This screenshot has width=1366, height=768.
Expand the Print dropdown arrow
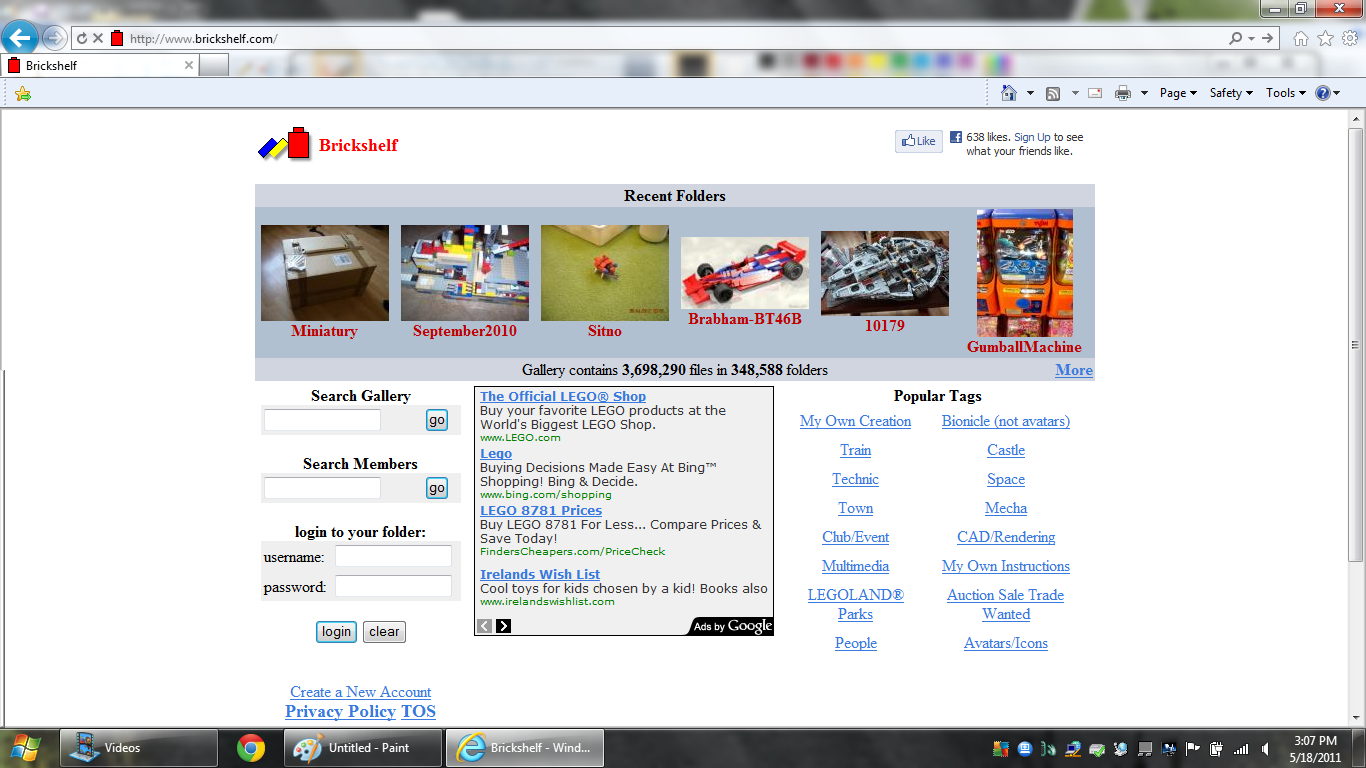click(x=1144, y=93)
